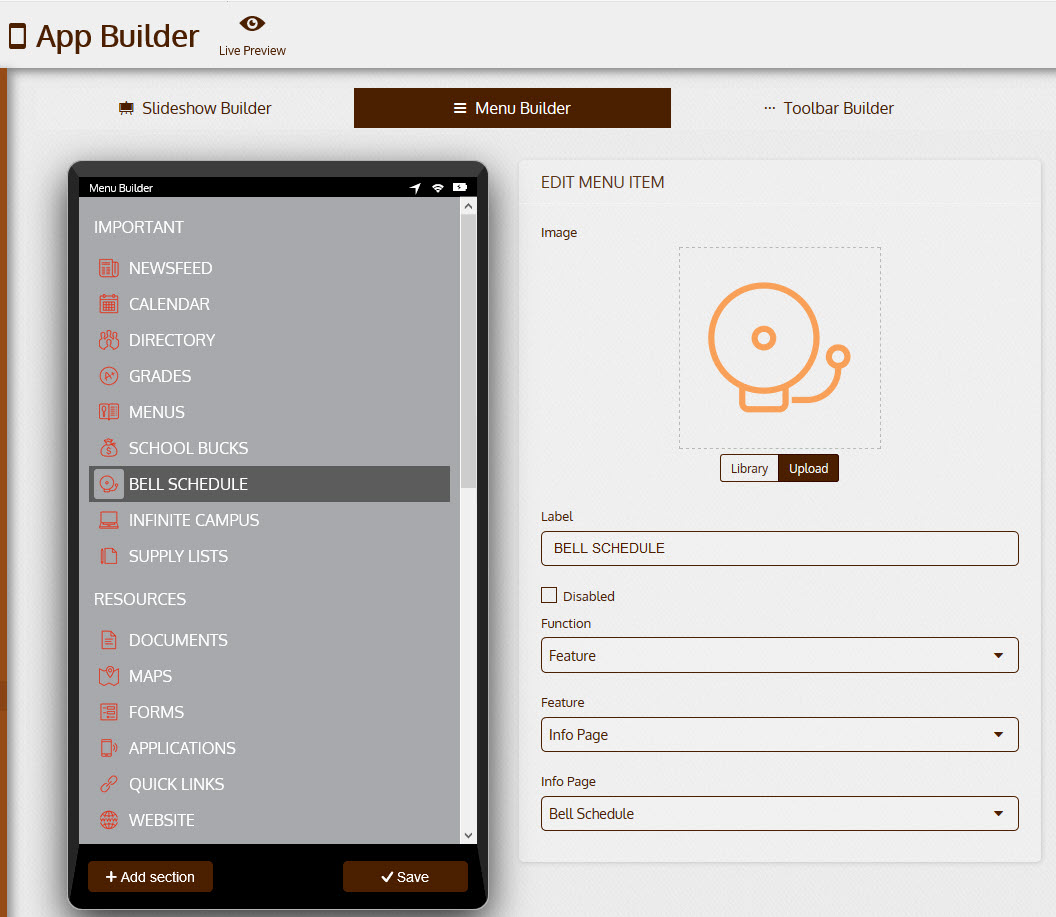Click the School Bucks money bag icon
The height and width of the screenshot is (917, 1056).
coord(108,448)
